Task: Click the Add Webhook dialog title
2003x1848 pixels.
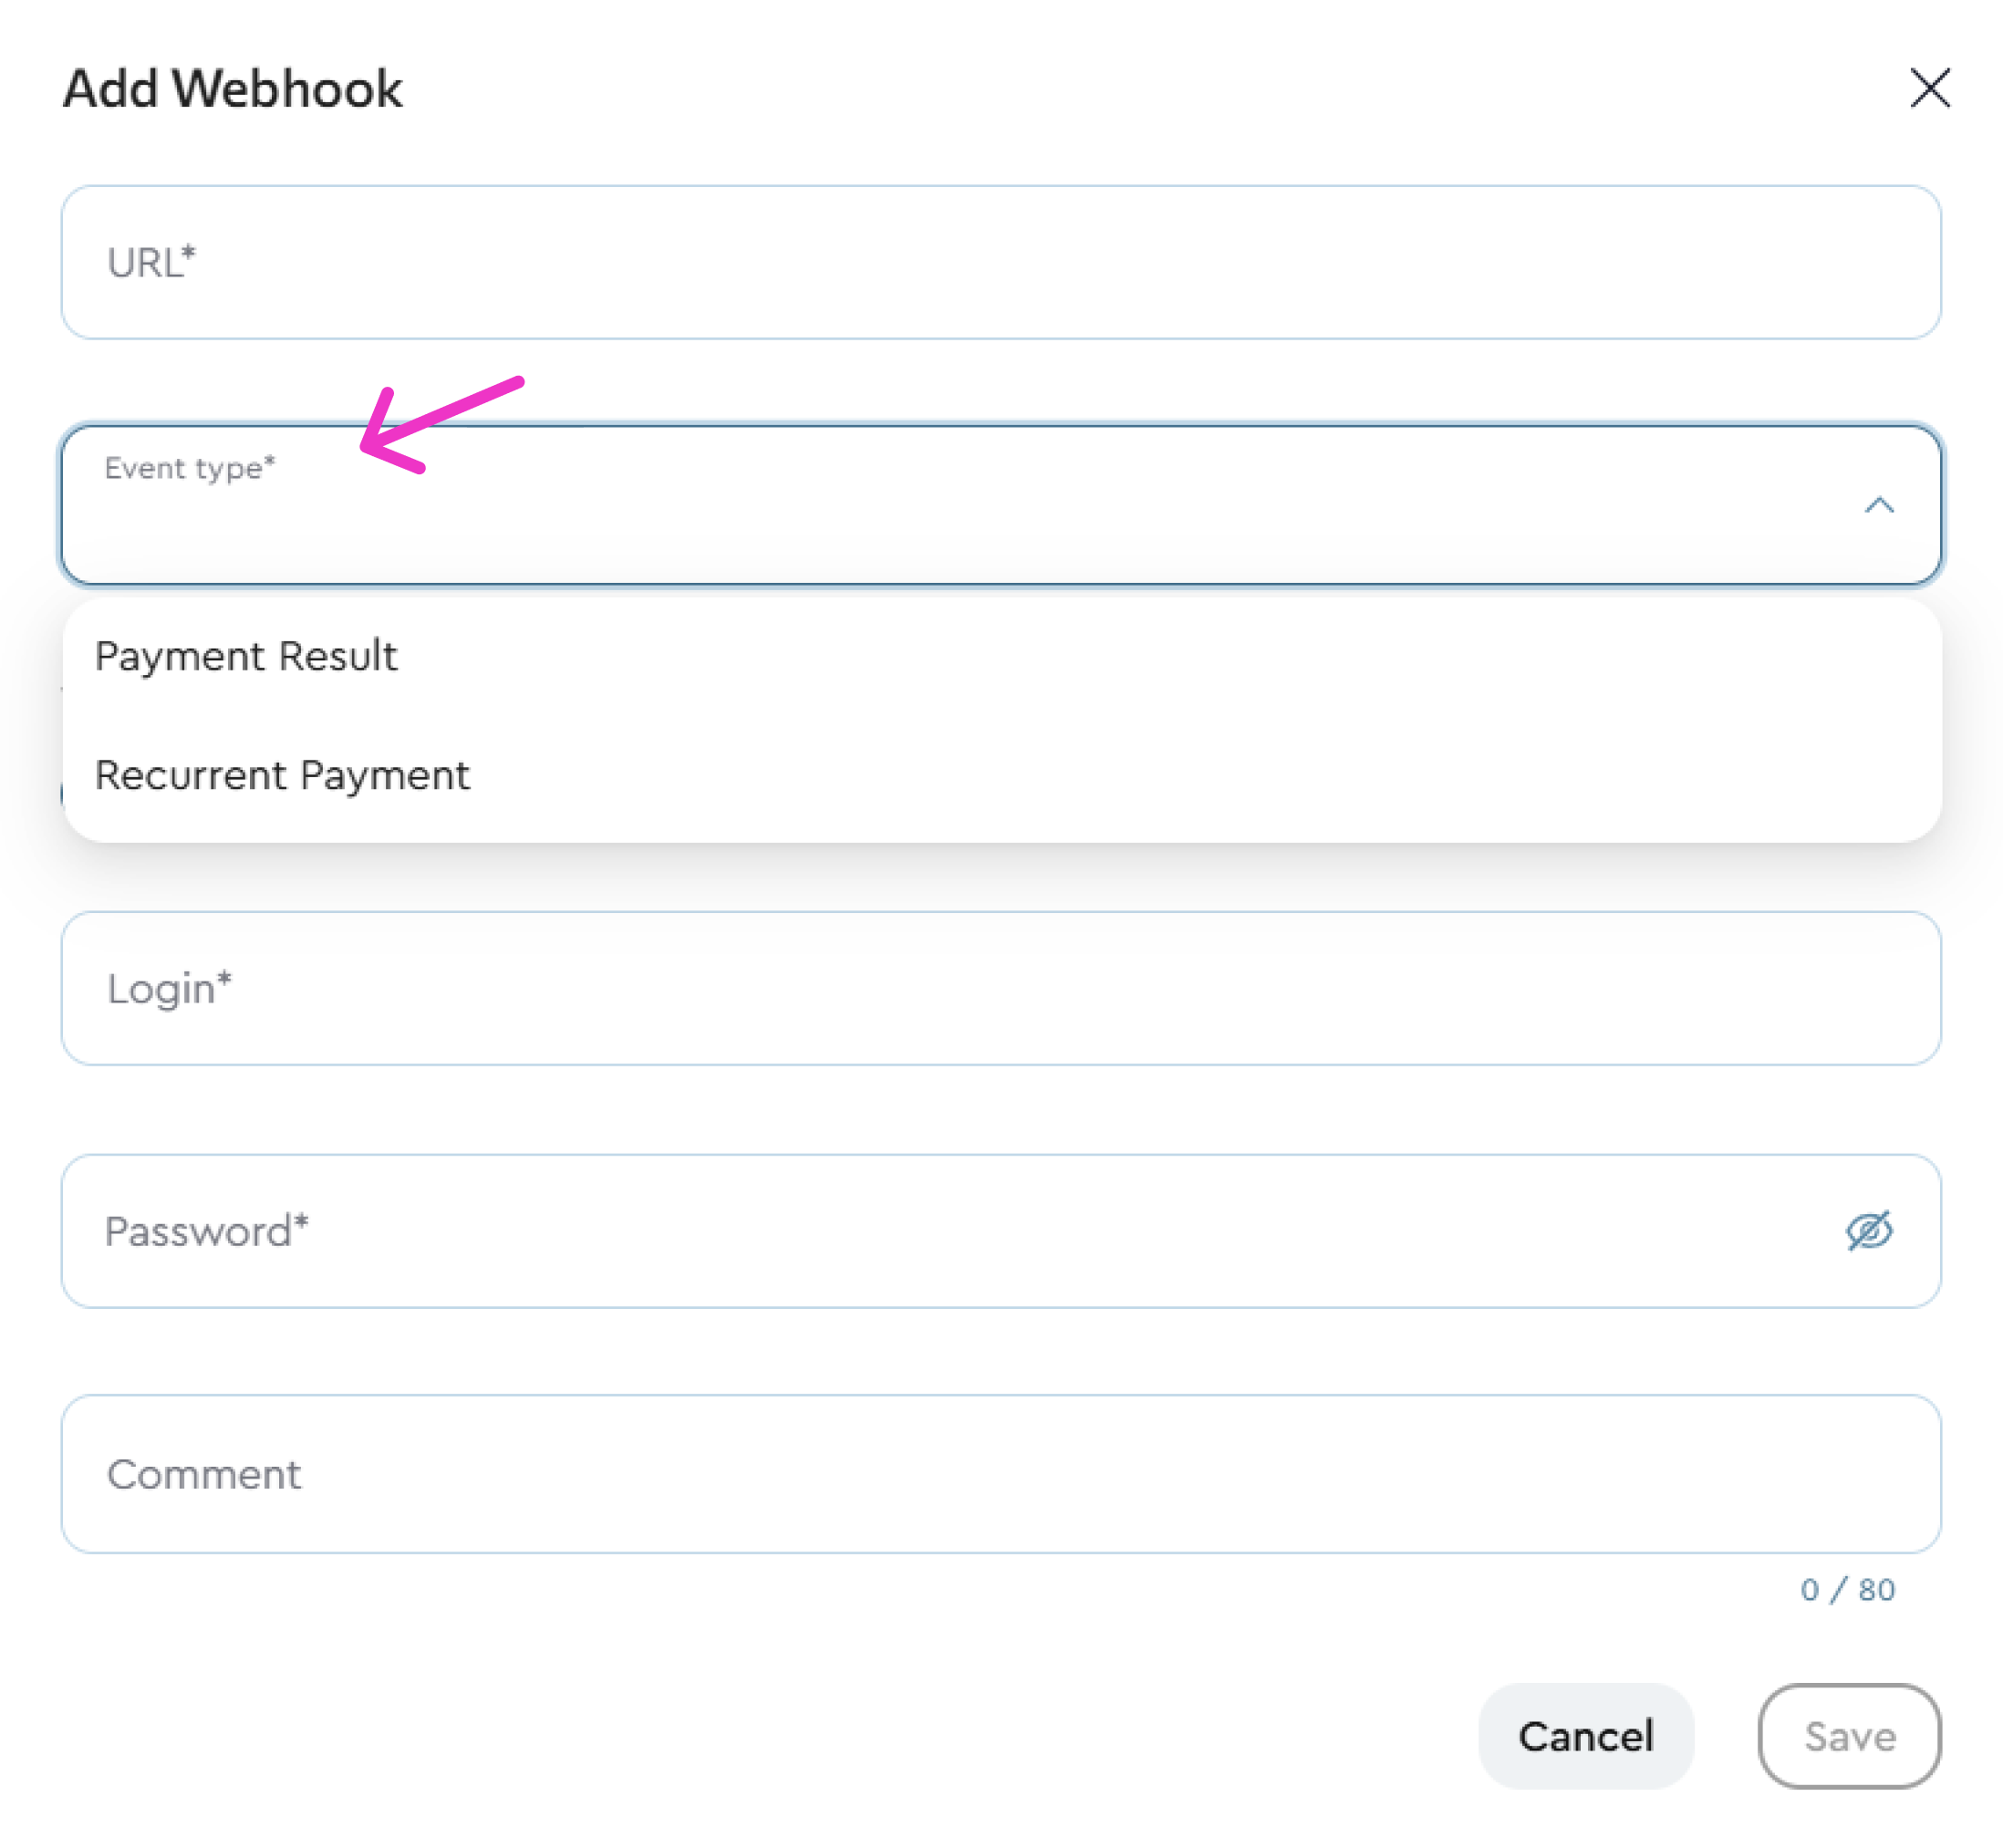Action: 233,88
